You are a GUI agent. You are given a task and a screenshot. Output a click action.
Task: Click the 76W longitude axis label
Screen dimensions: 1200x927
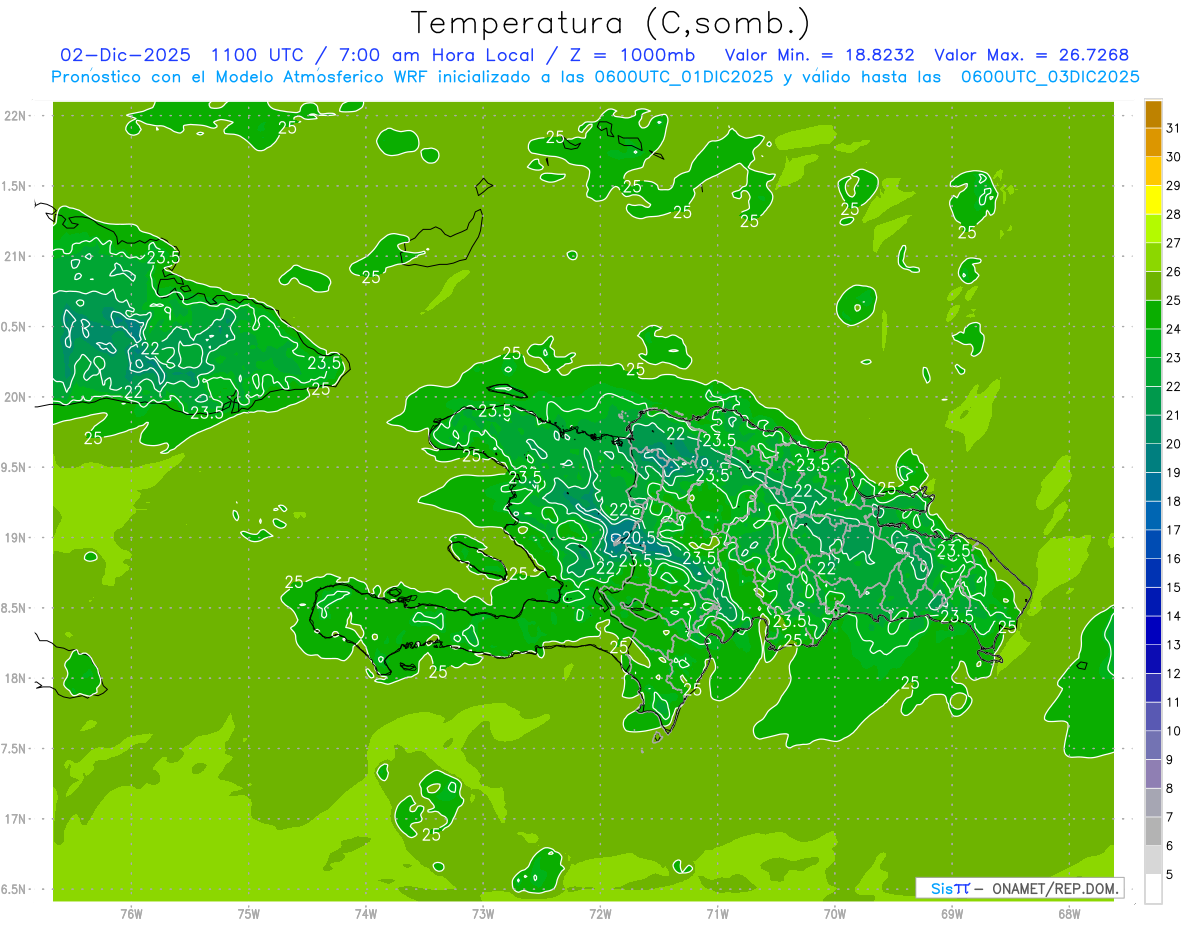click(131, 914)
